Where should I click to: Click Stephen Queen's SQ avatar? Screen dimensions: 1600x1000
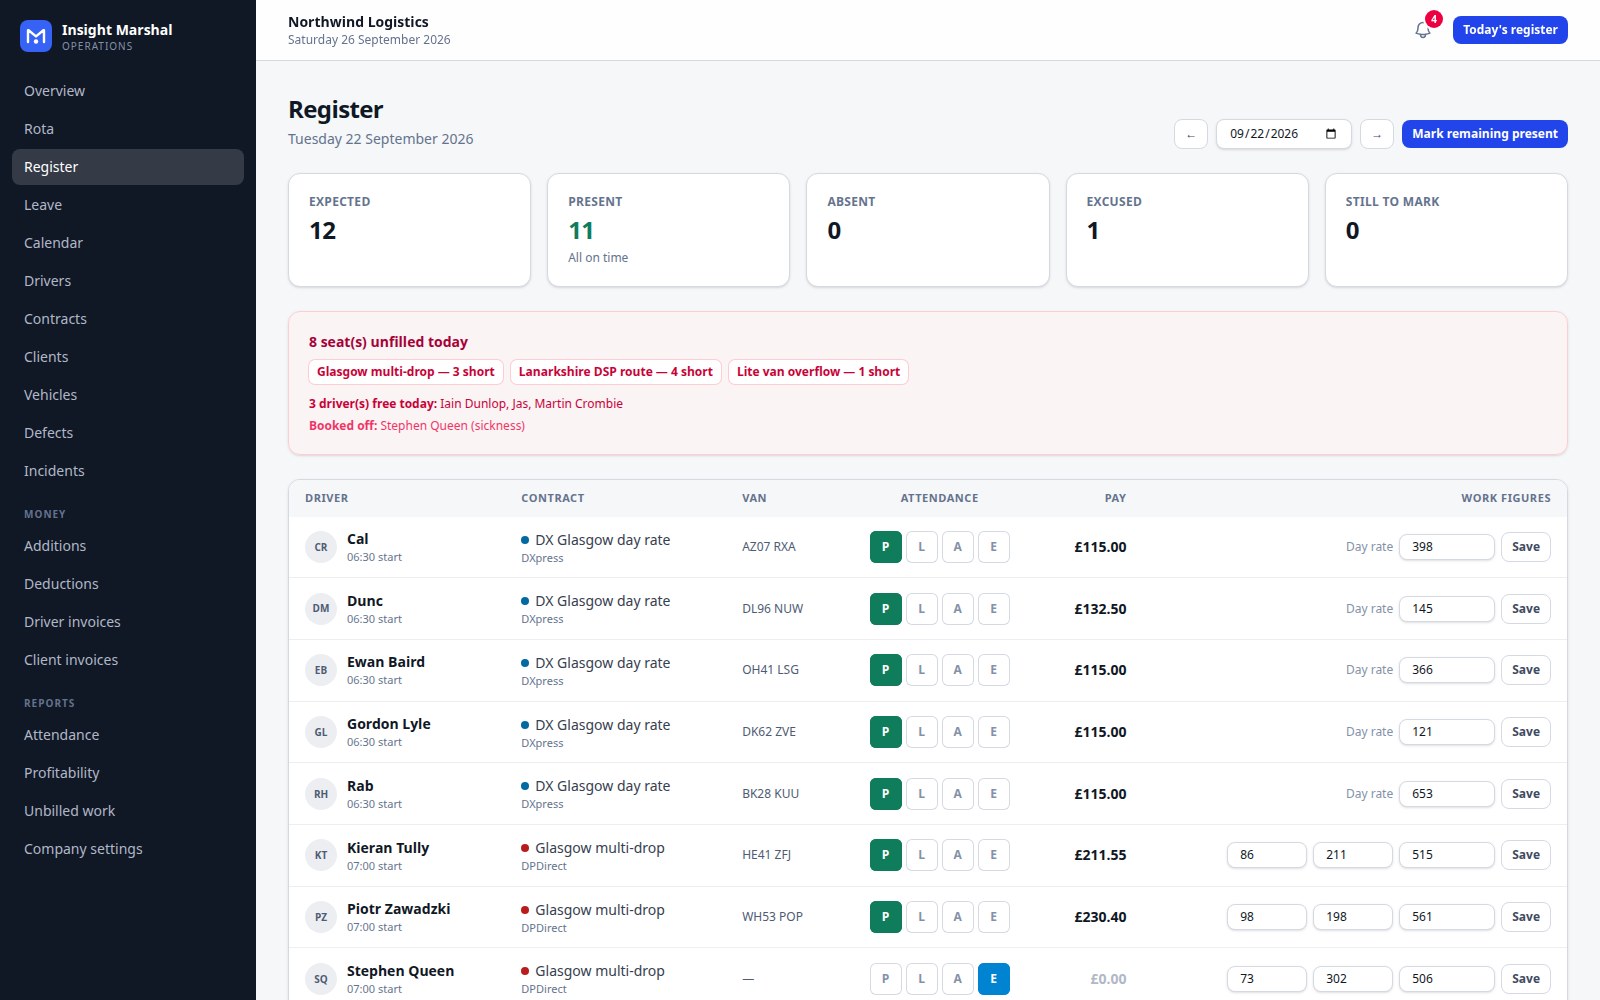321,979
